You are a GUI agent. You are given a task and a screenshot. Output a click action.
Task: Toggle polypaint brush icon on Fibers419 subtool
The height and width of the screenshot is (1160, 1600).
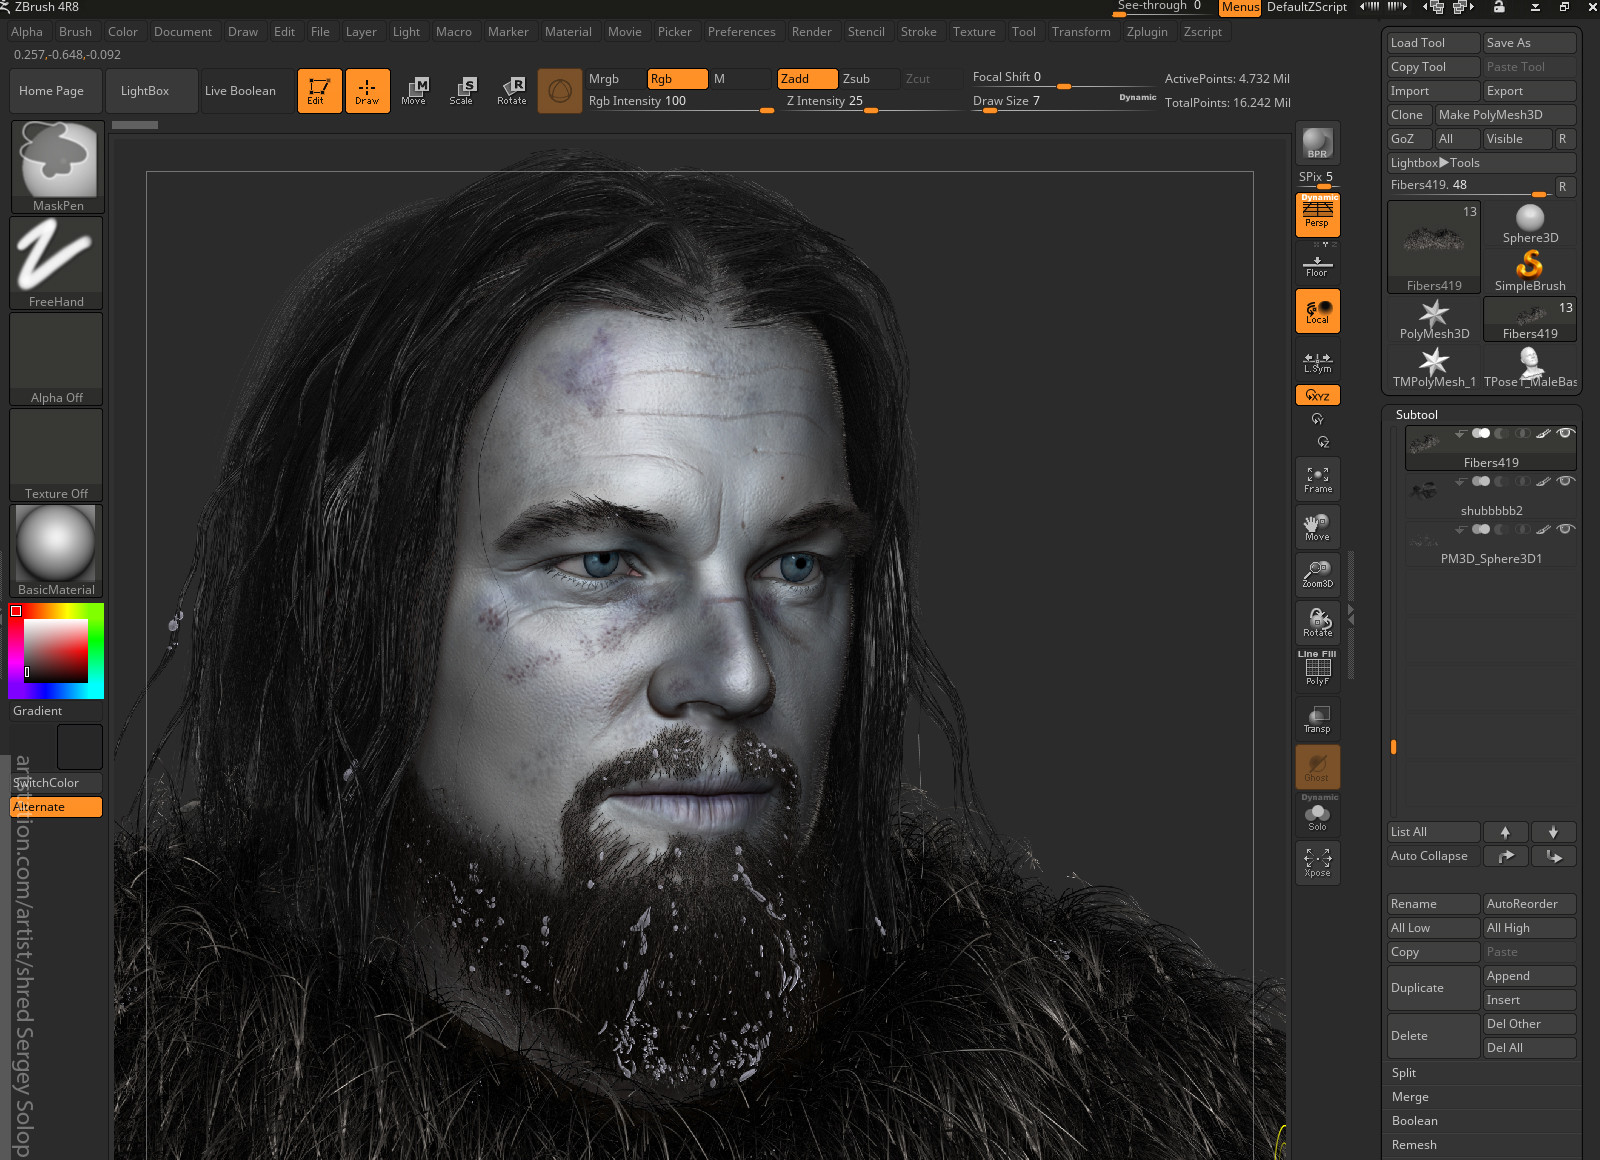click(1544, 433)
